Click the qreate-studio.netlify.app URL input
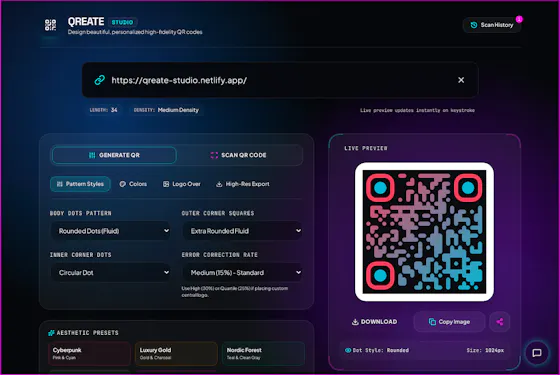560x375 pixels. click(x=280, y=80)
